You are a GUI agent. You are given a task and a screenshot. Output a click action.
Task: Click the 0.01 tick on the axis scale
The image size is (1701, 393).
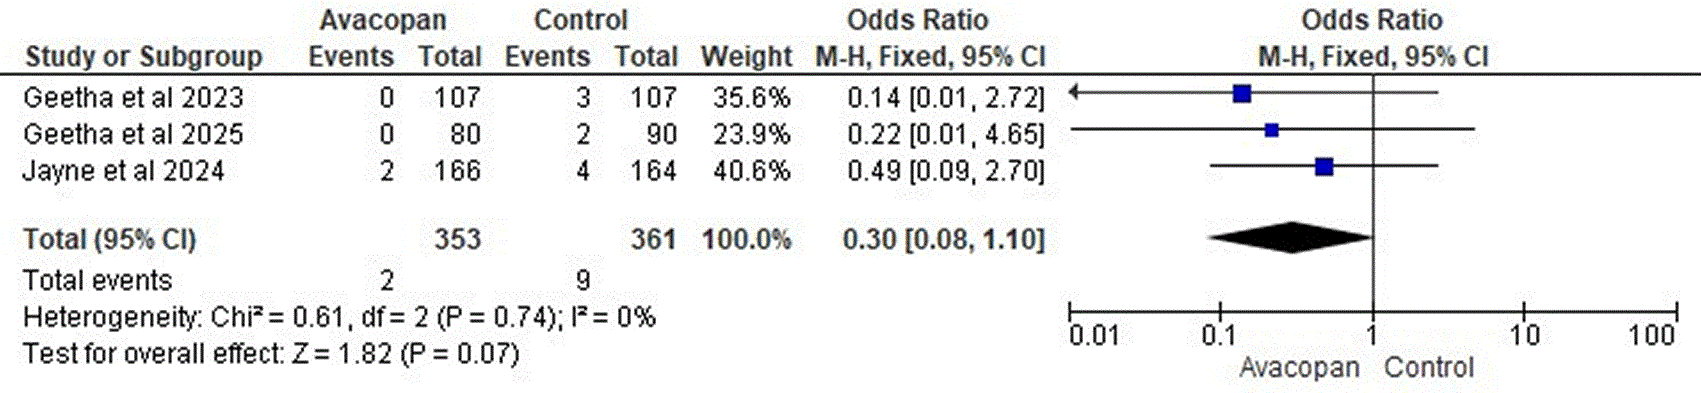(1094, 335)
